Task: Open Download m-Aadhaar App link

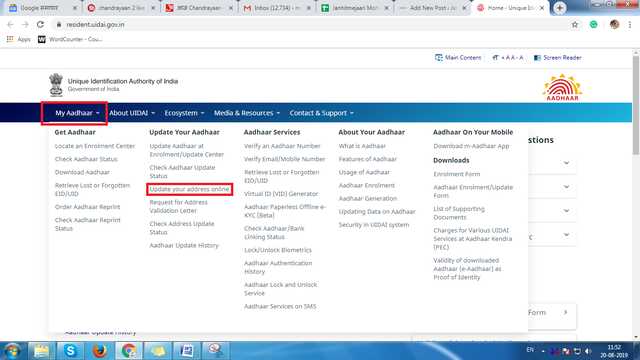Action: 471,146
